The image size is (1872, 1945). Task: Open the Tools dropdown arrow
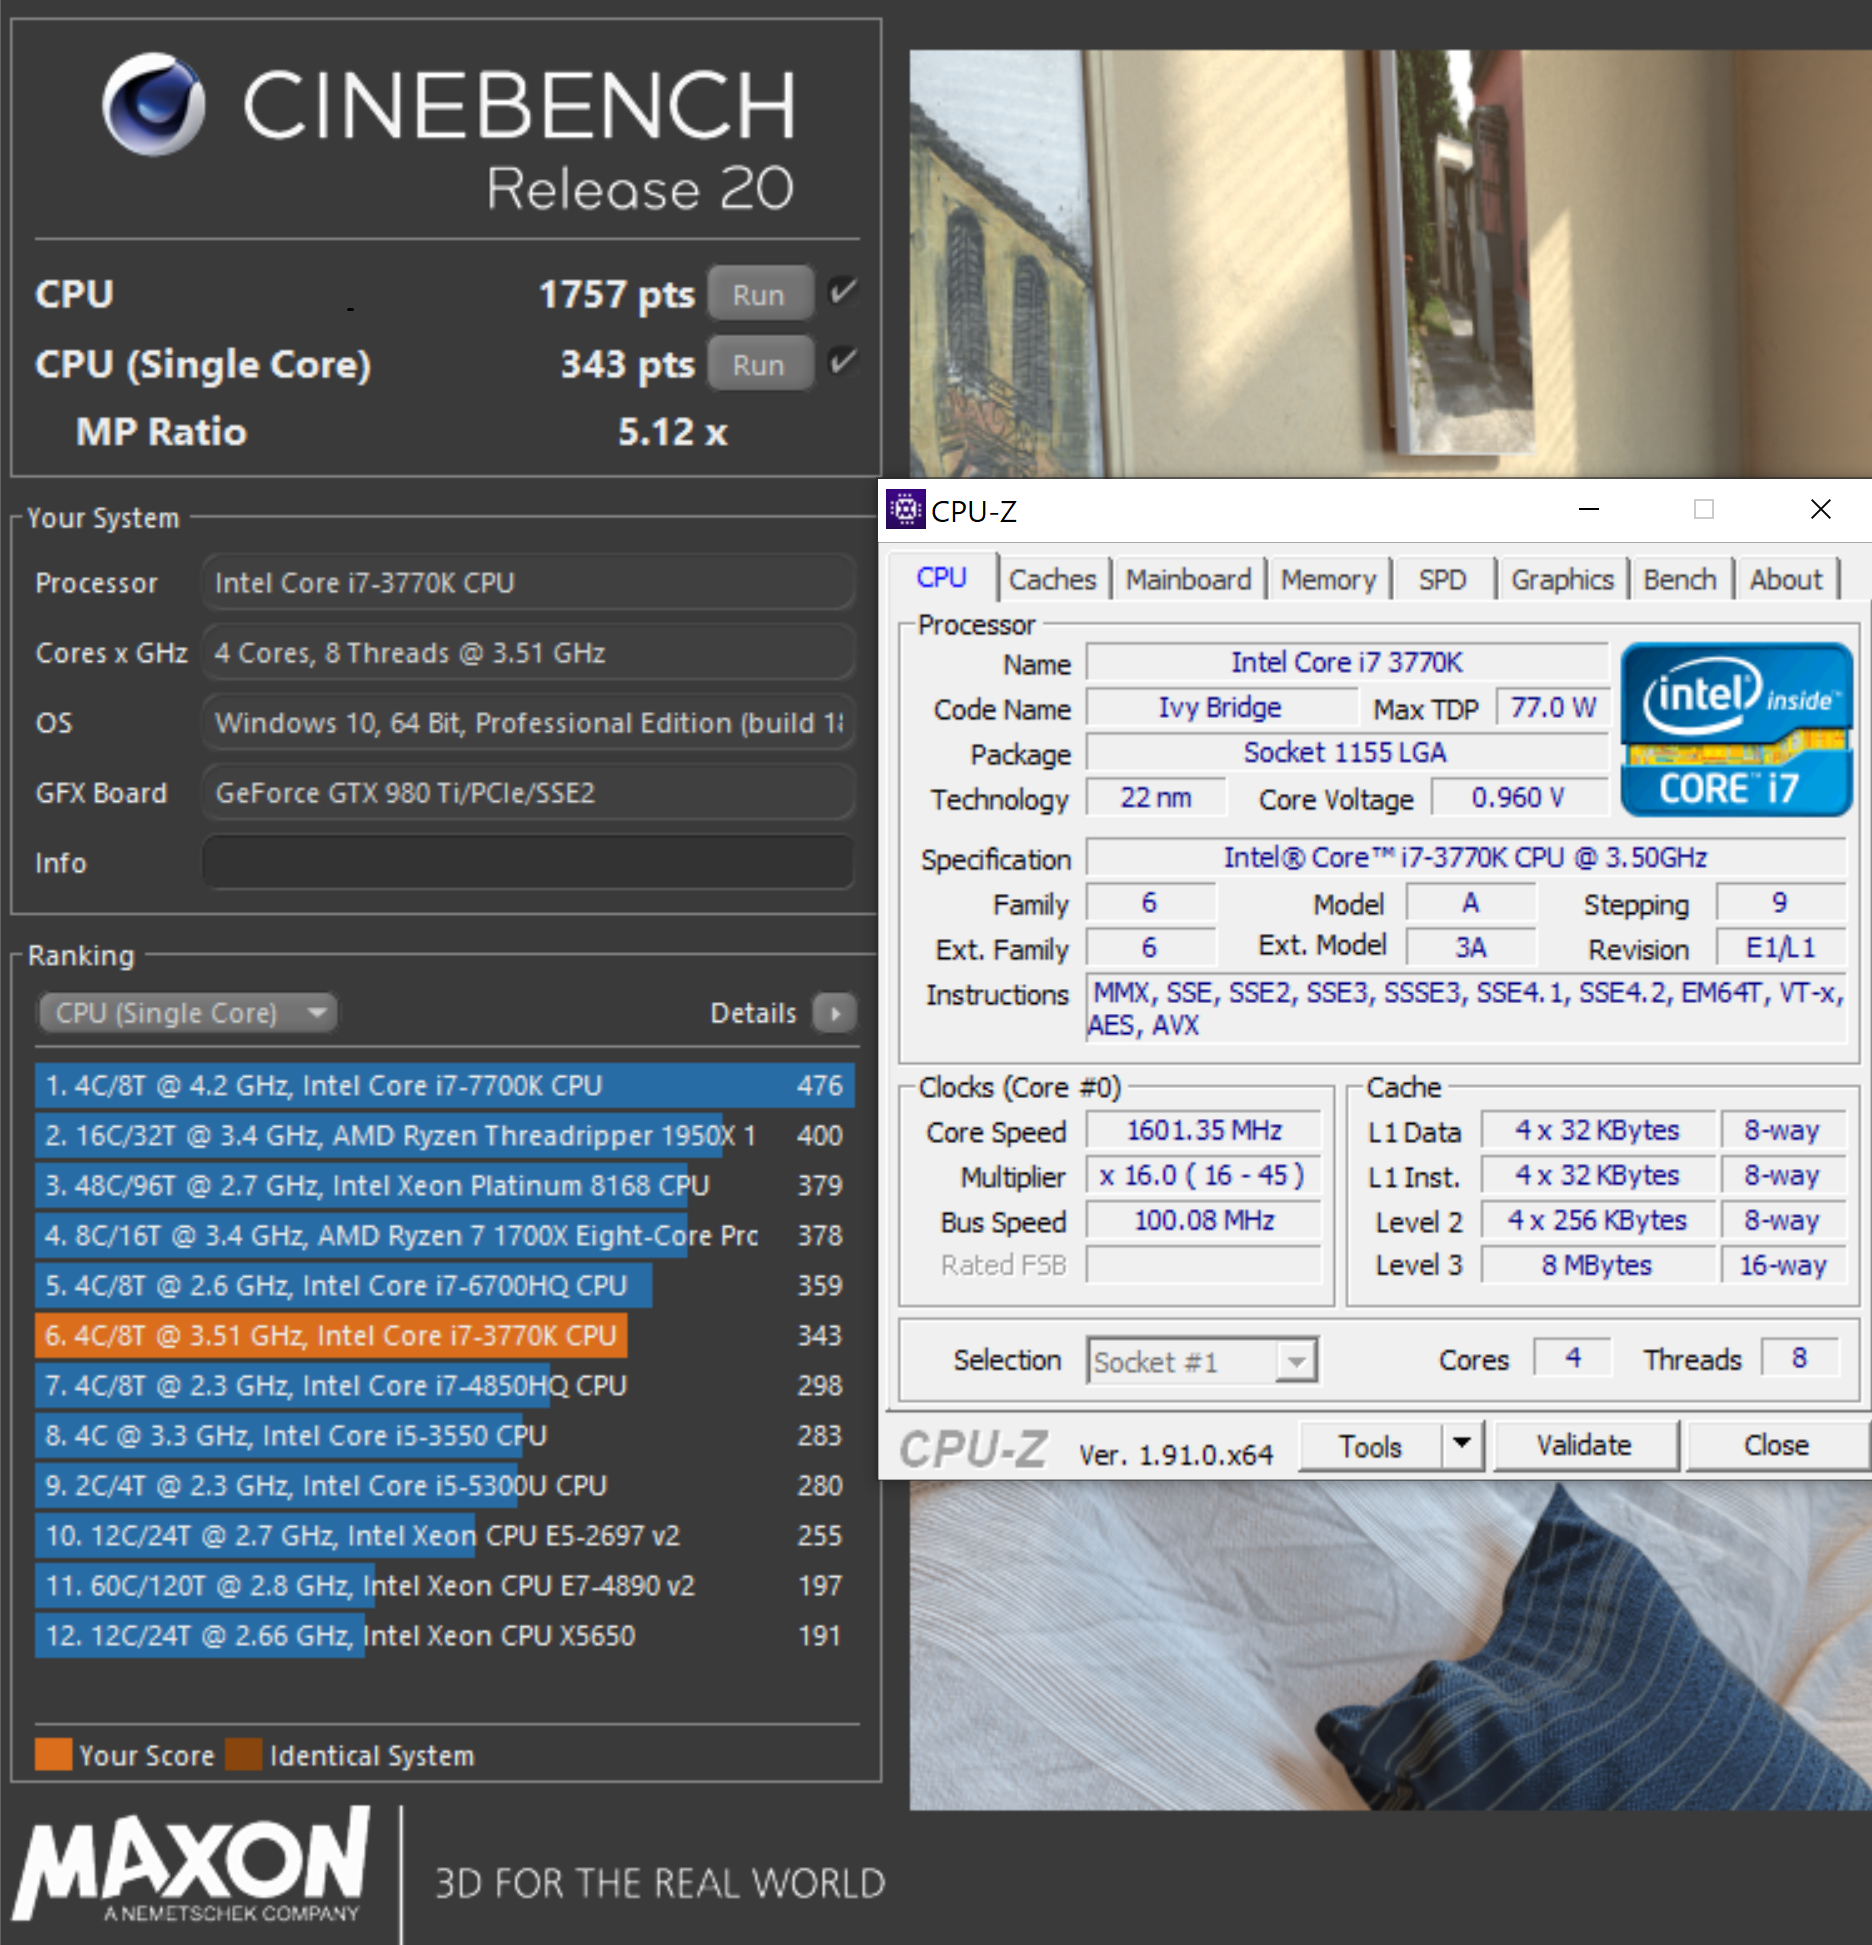1462,1446
